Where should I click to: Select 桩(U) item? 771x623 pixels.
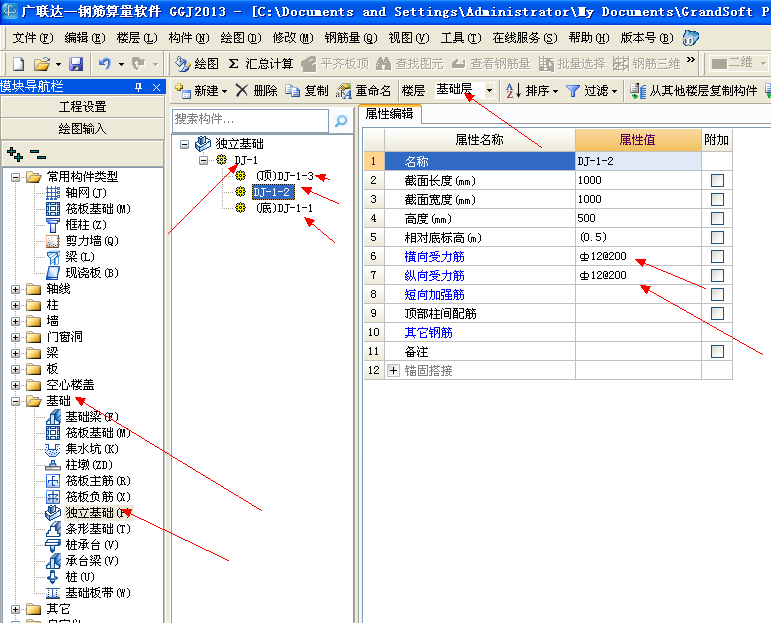coord(70,577)
